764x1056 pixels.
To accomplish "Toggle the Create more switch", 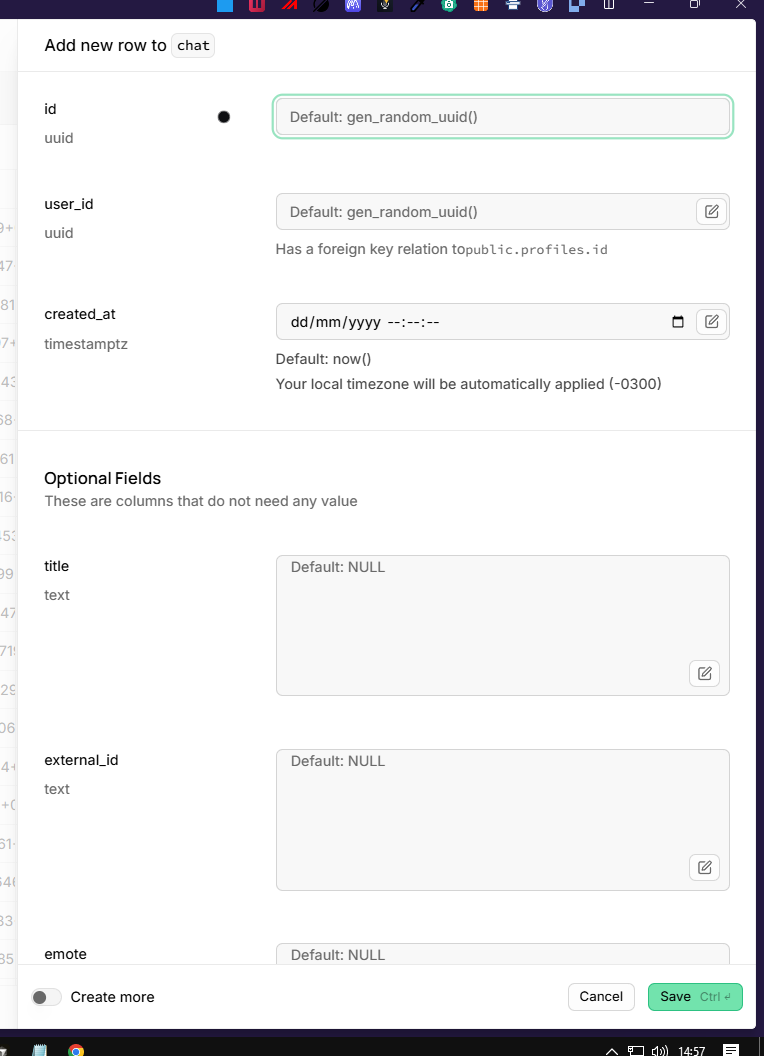I will pos(46,997).
